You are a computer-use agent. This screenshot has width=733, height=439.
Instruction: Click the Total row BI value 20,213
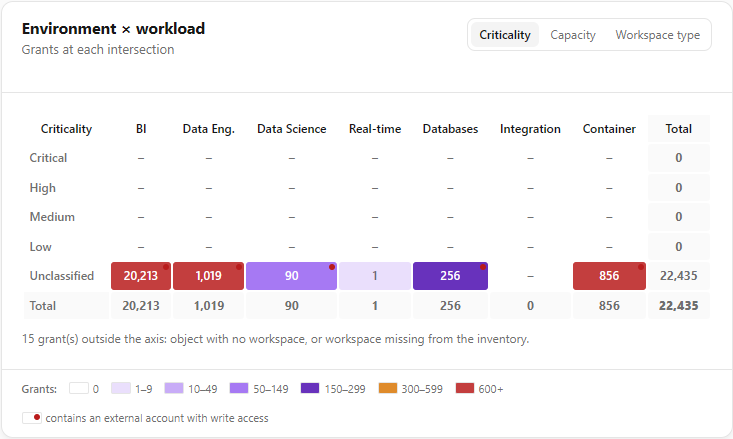click(141, 306)
